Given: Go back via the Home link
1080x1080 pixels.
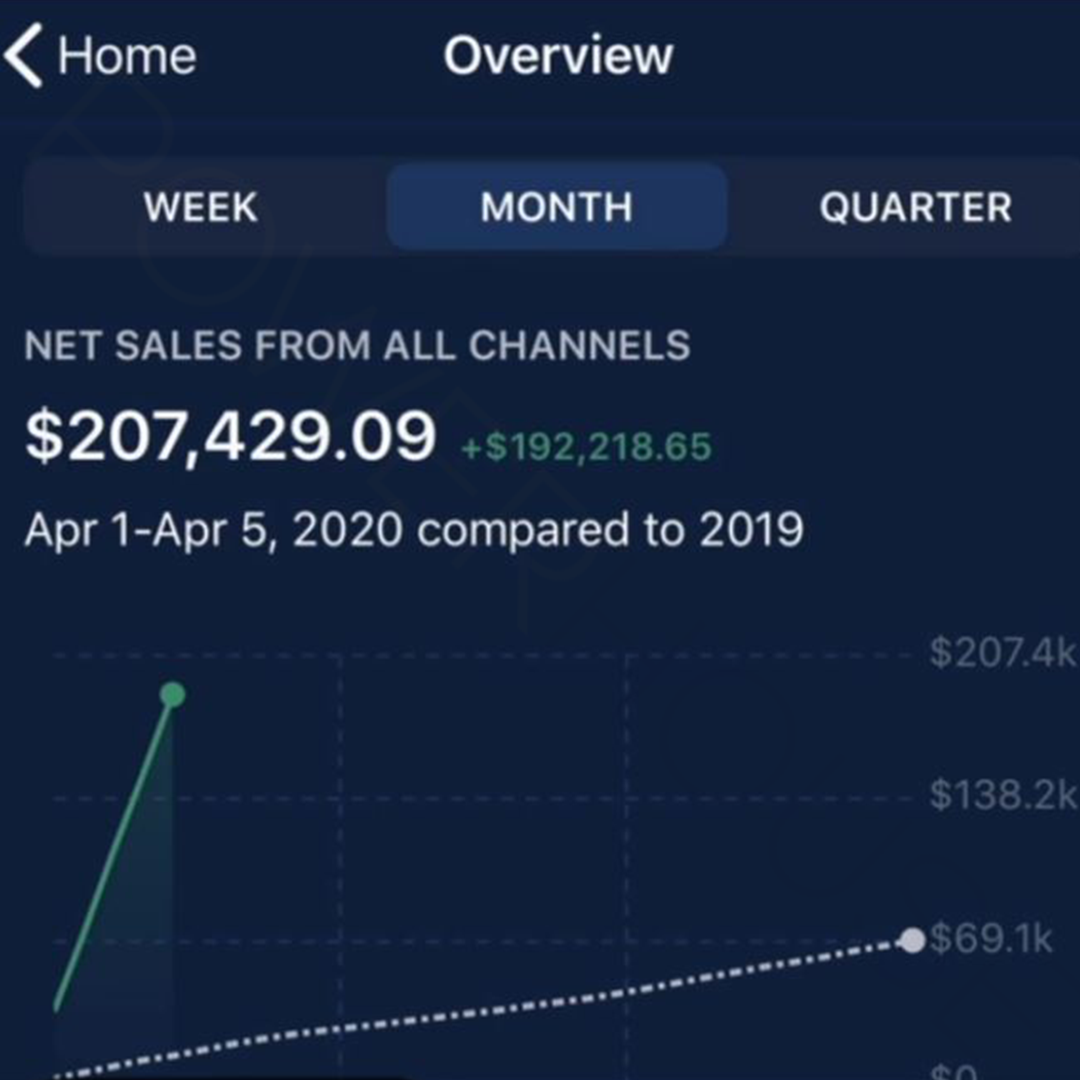Looking at the screenshot, I should pyautogui.click(x=126, y=56).
